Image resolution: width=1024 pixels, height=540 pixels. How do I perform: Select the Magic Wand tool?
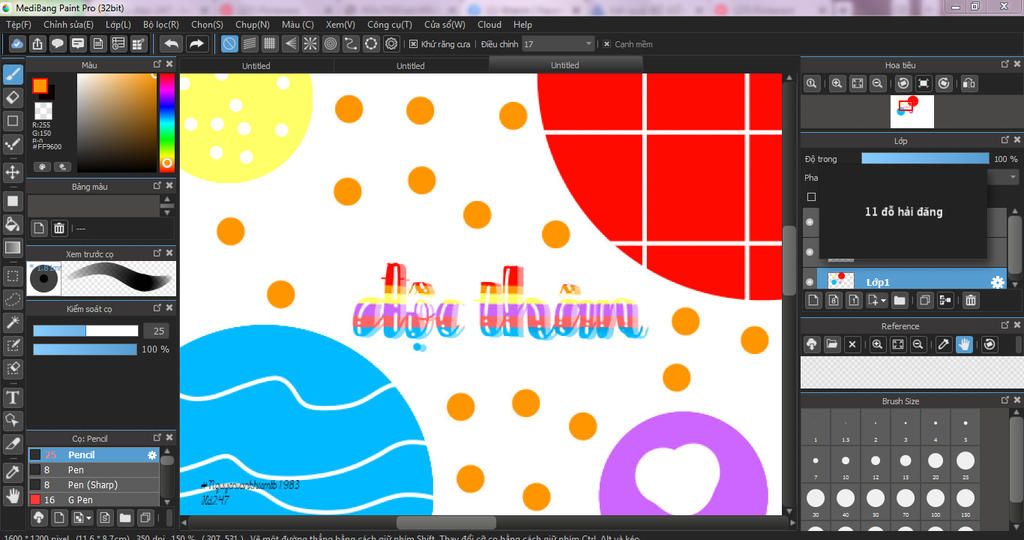[x=12, y=322]
